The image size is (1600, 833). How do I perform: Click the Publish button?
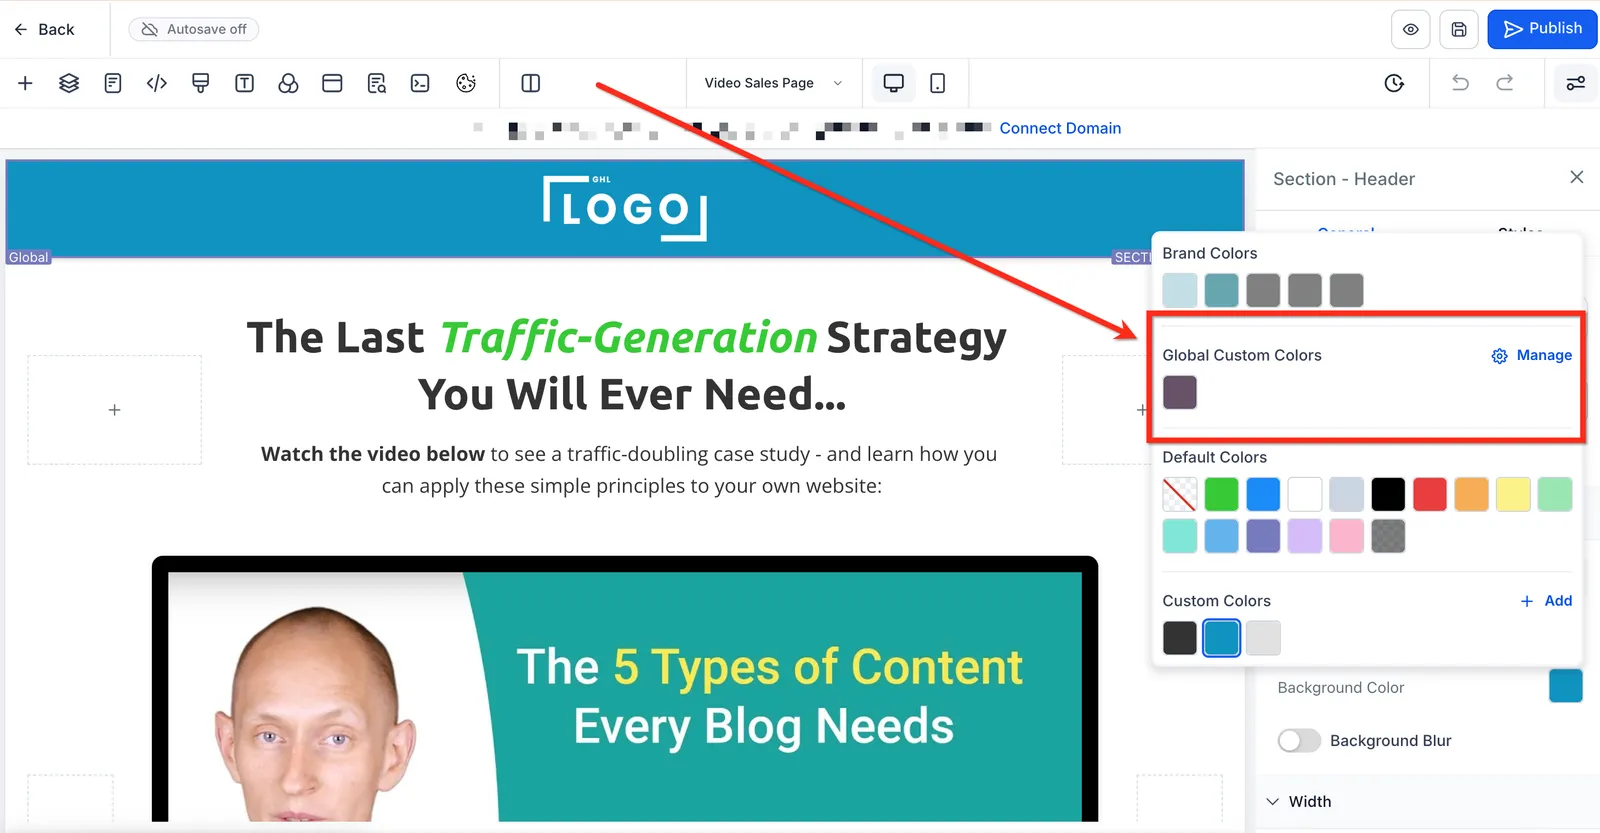(x=1542, y=29)
